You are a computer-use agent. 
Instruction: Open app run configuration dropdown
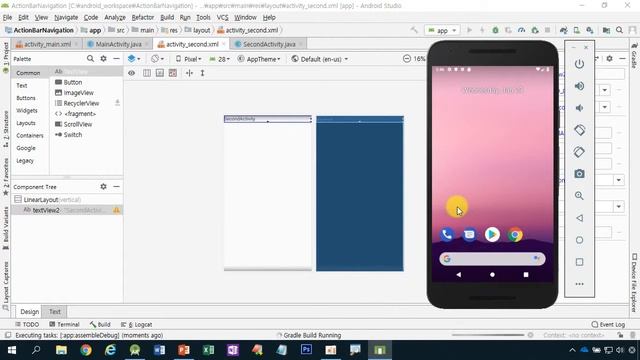[x=442, y=30]
